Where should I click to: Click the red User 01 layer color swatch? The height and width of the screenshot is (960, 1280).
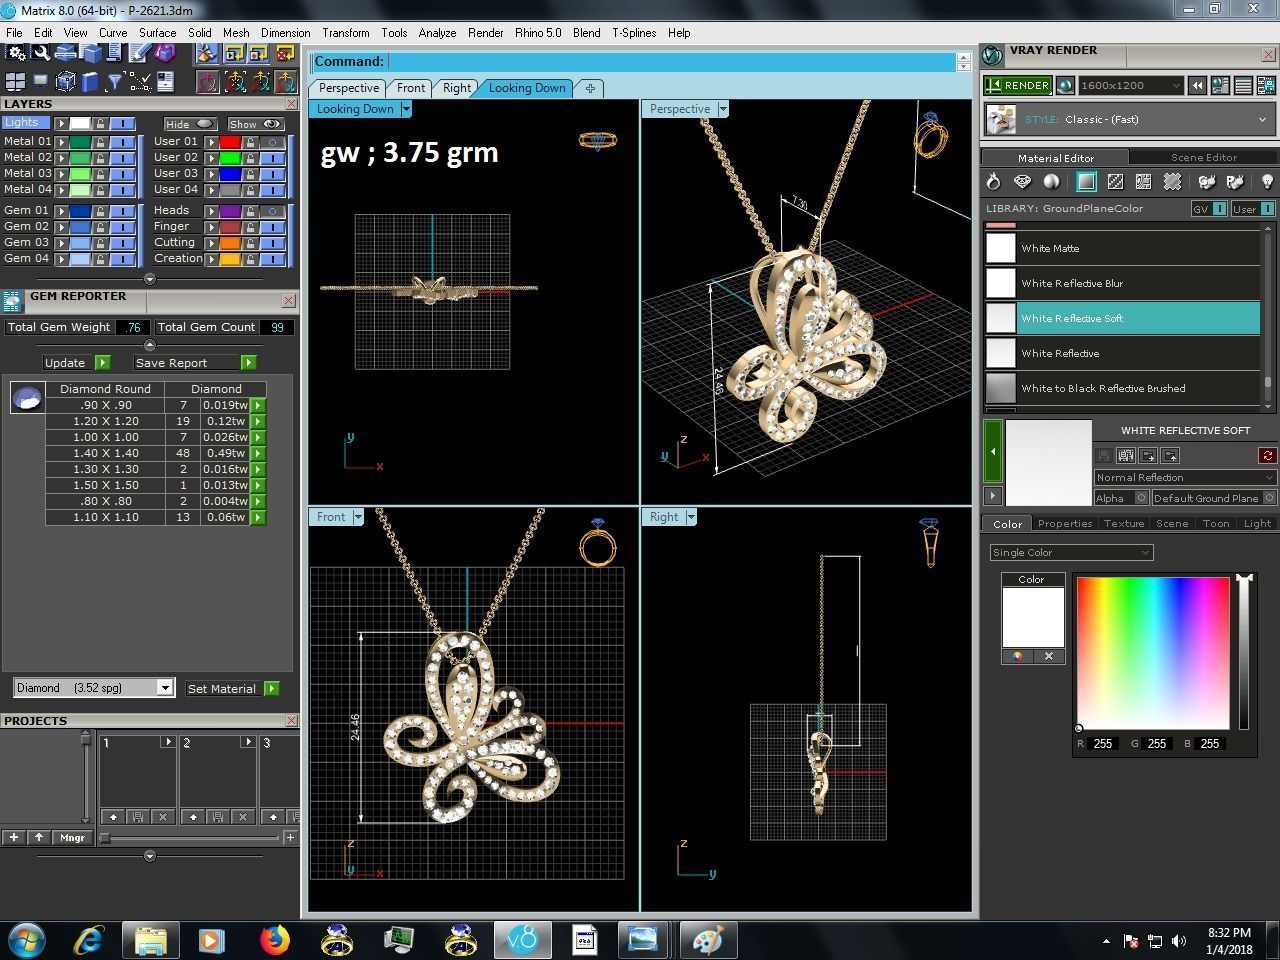coord(230,142)
